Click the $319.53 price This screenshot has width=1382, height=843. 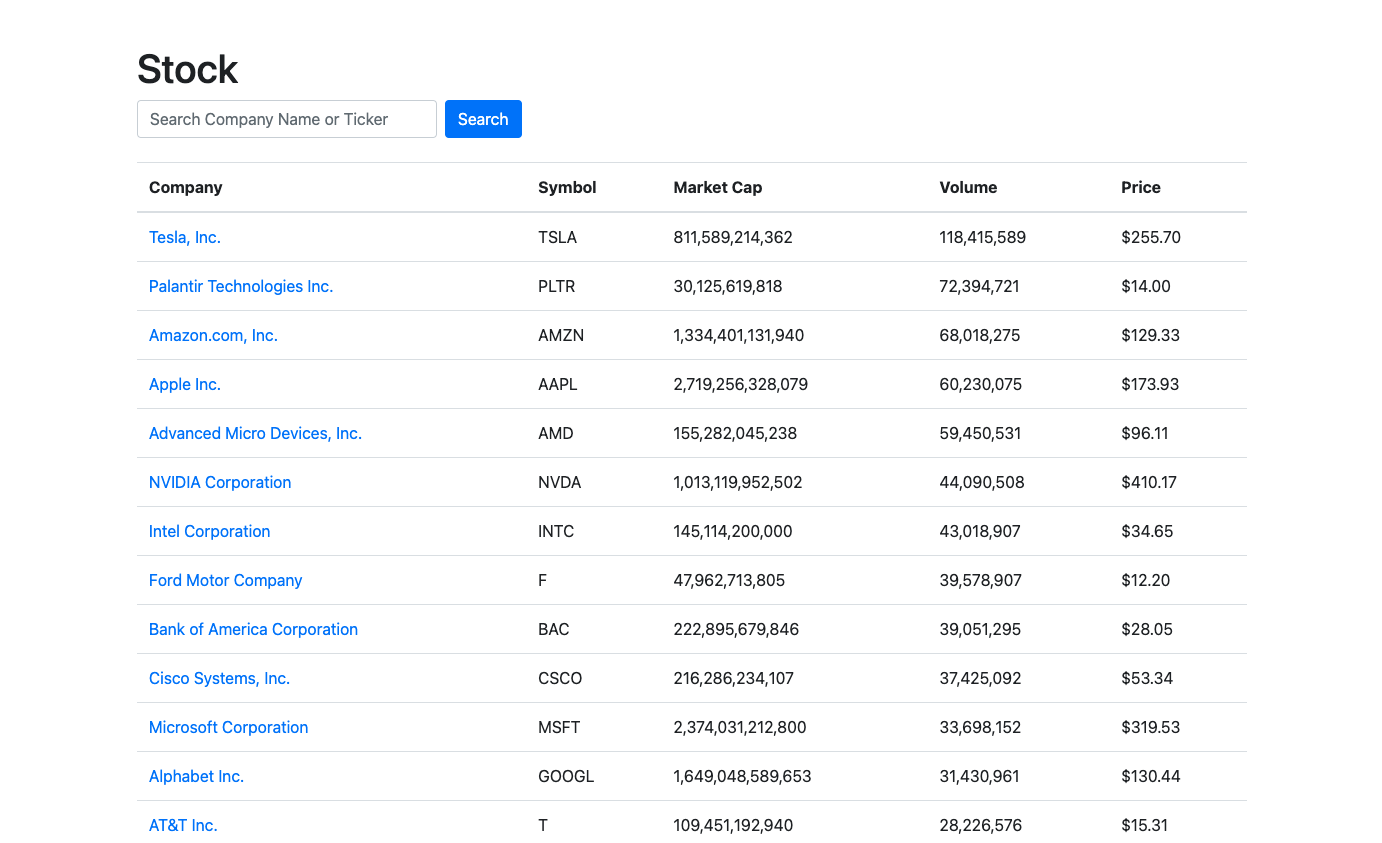(x=1151, y=727)
